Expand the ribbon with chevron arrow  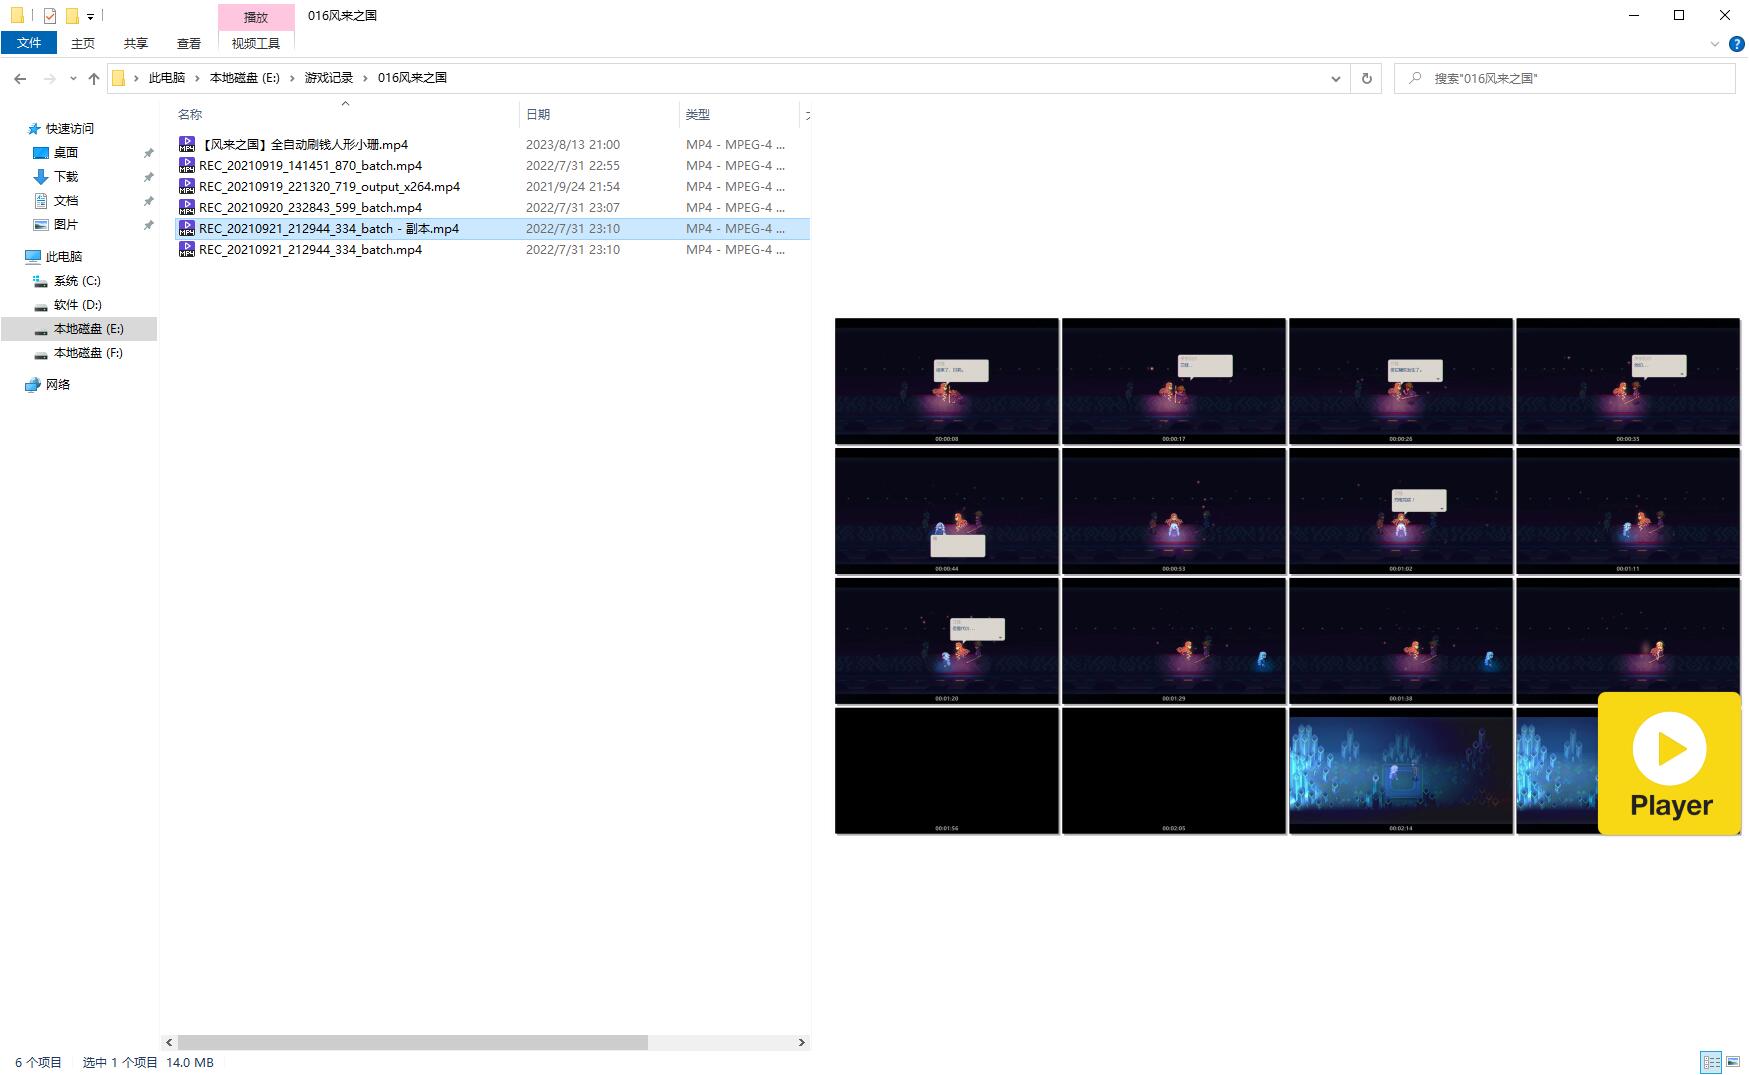[x=1715, y=44]
